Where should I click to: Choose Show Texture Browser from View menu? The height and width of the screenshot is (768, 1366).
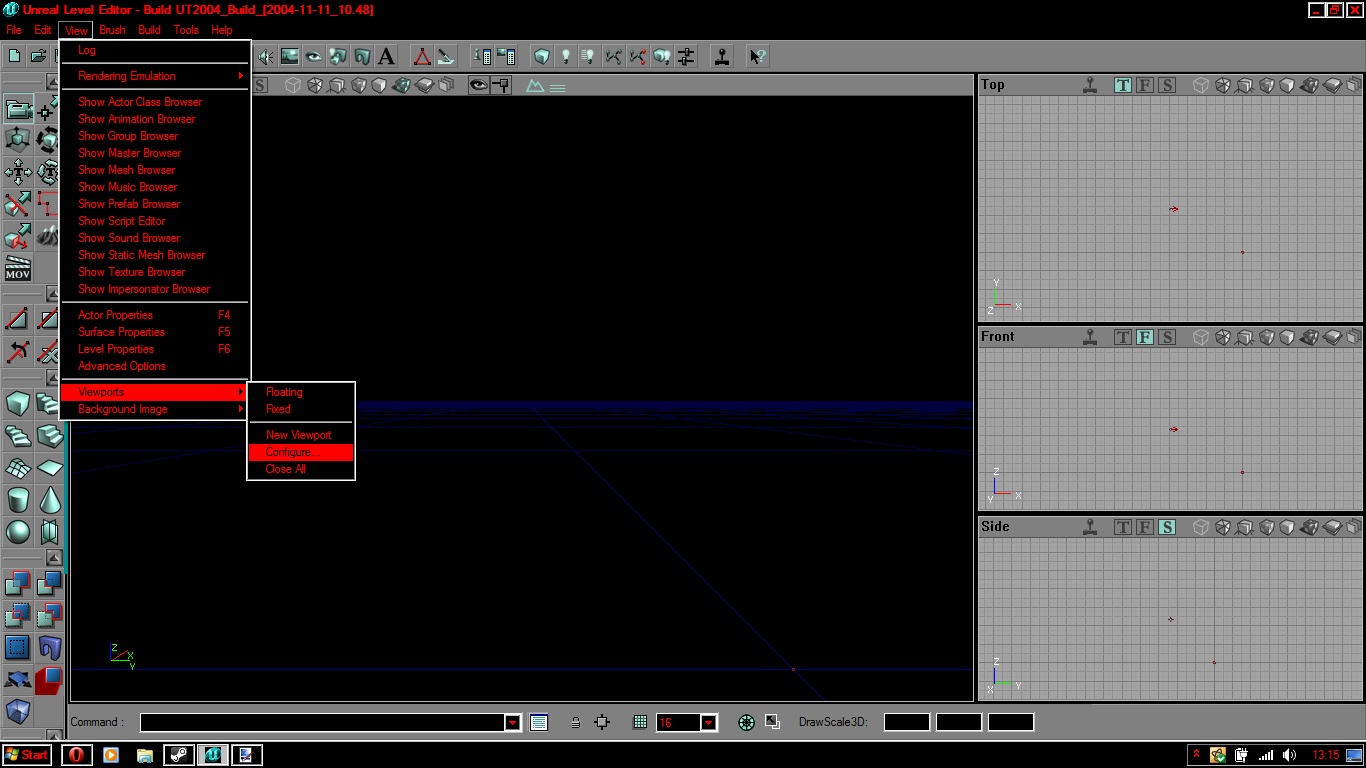tap(155, 272)
